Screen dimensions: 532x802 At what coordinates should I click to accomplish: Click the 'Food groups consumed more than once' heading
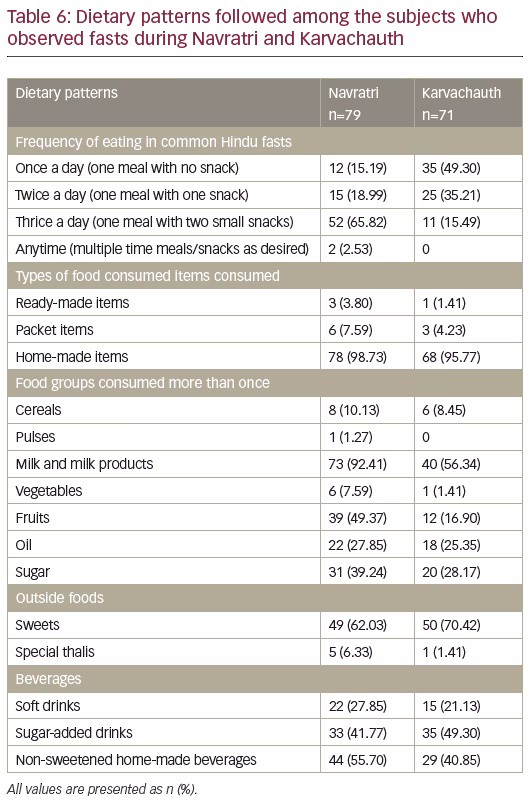point(142,383)
